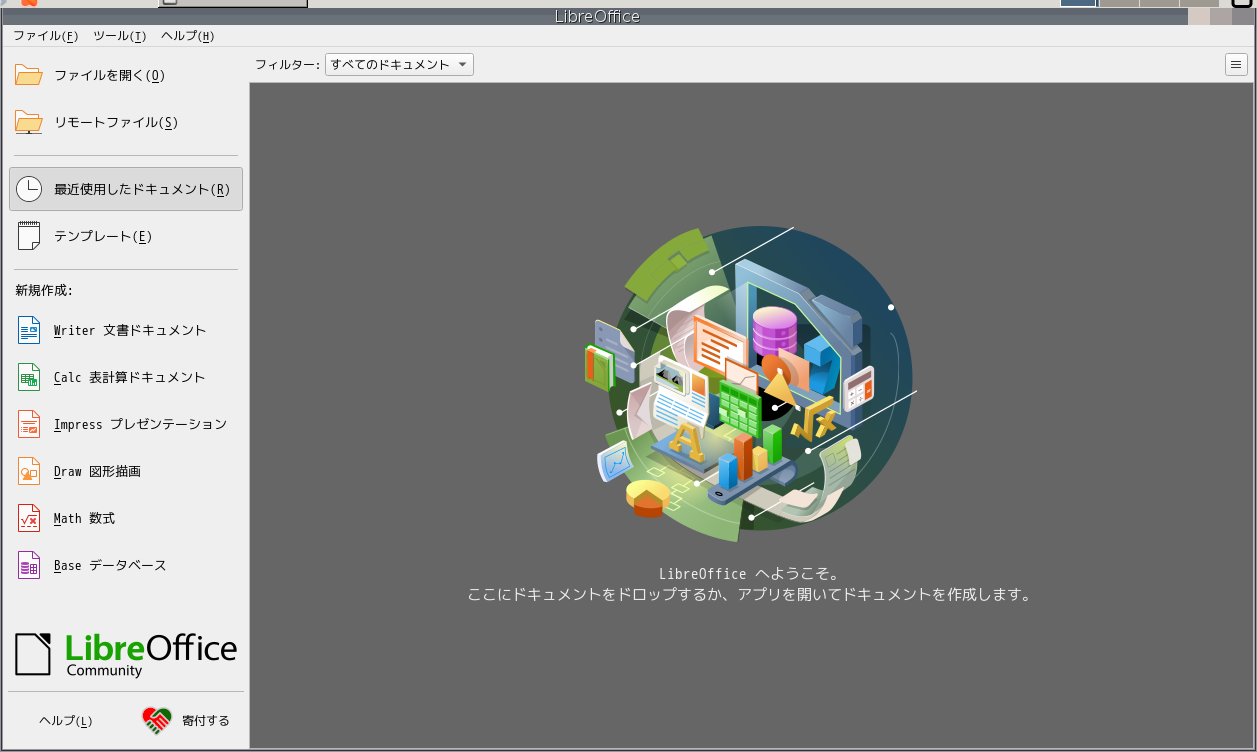
Task: Click the donate heart-hands icon
Action: click(155, 719)
